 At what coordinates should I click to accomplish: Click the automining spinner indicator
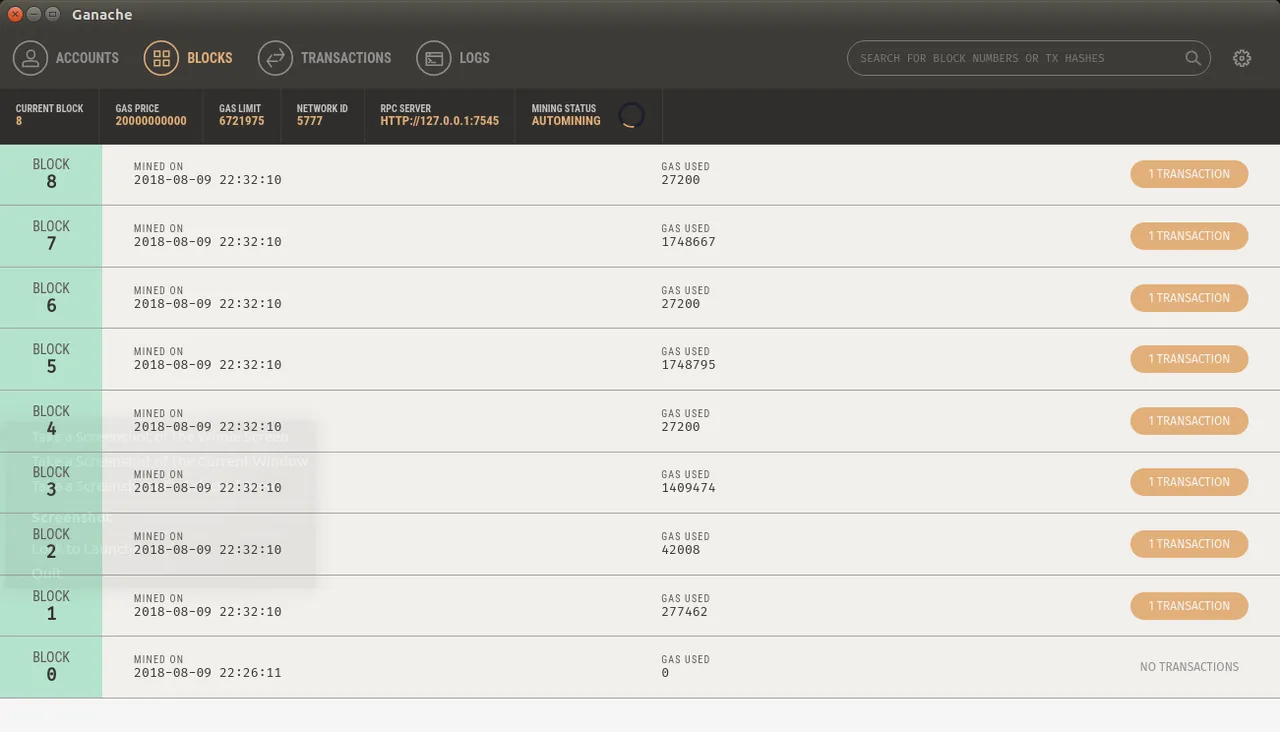click(631, 115)
